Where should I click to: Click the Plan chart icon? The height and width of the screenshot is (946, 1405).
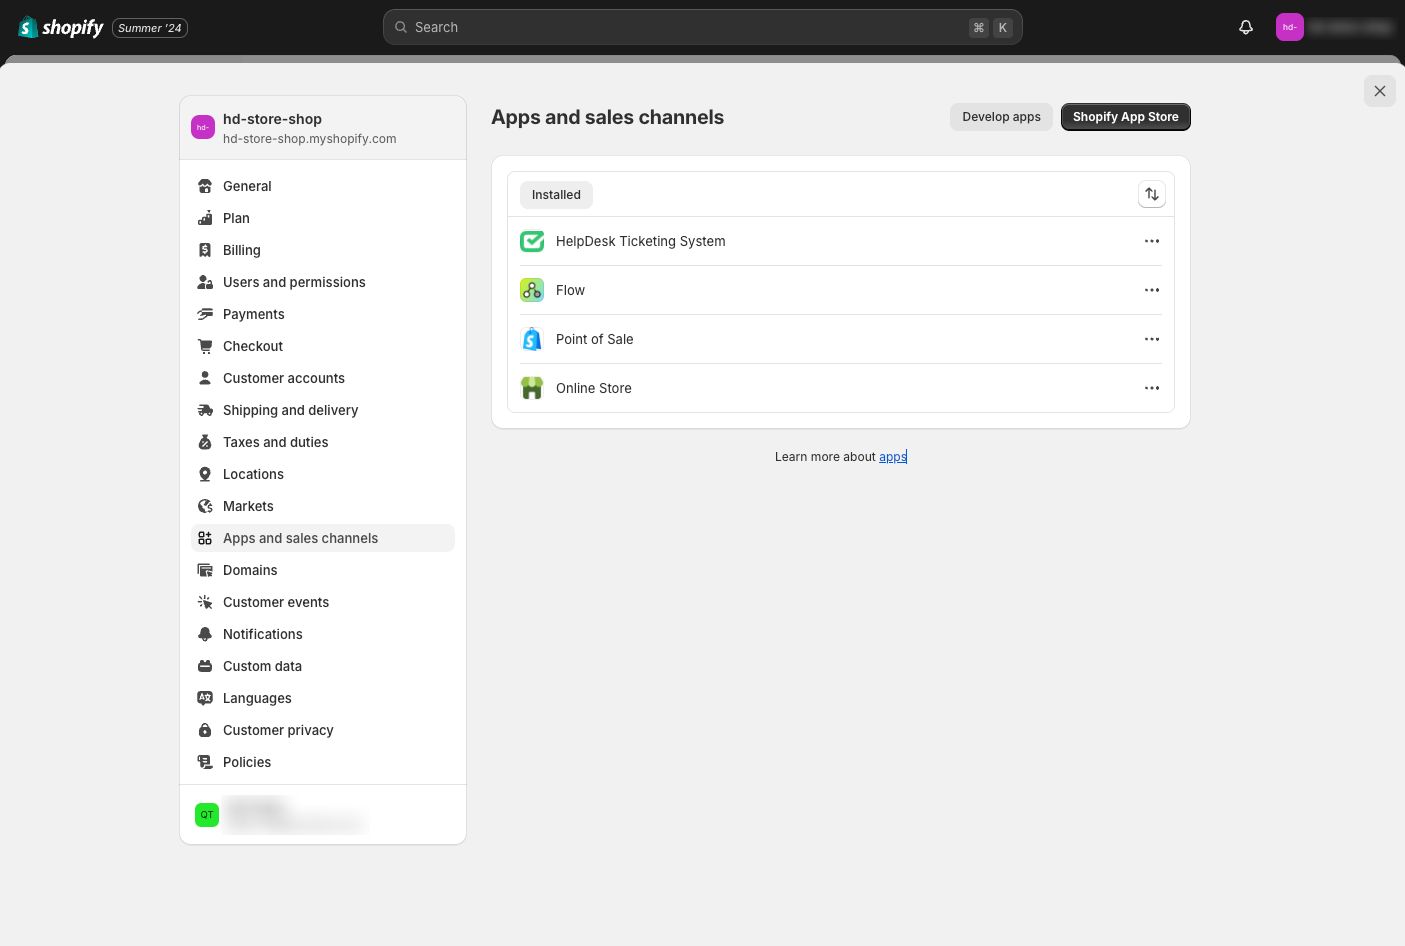point(205,218)
